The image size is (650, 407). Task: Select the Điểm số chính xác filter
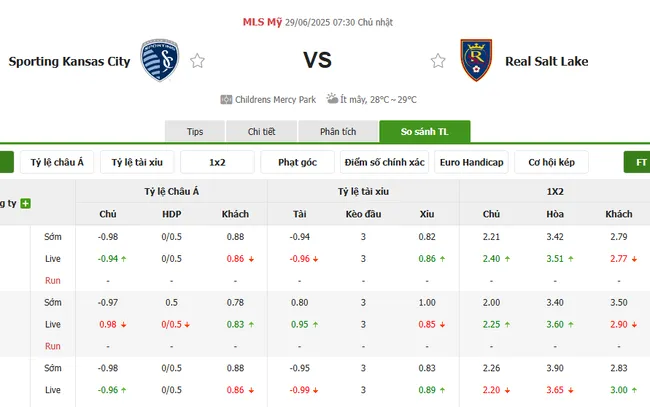coord(384,162)
